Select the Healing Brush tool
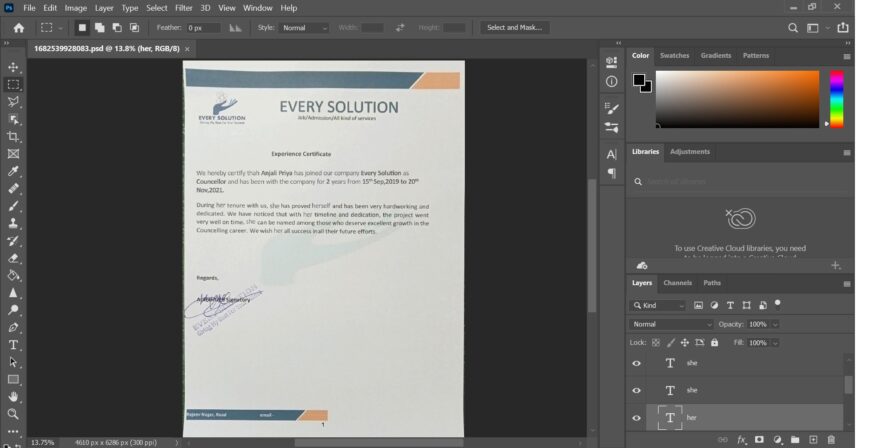The height and width of the screenshot is (448, 870). pyautogui.click(x=13, y=189)
